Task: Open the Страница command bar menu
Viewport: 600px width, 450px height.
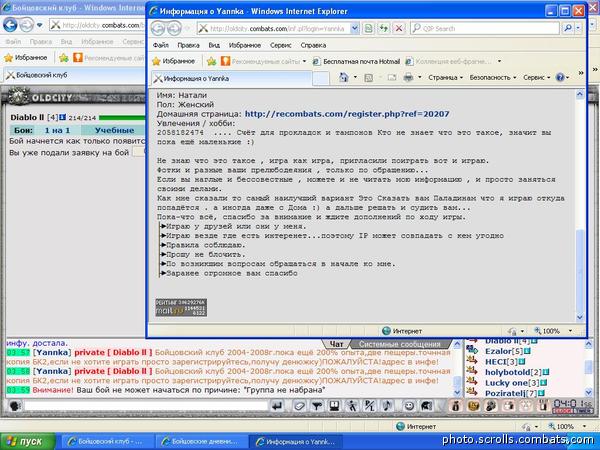Action: pyautogui.click(x=445, y=78)
